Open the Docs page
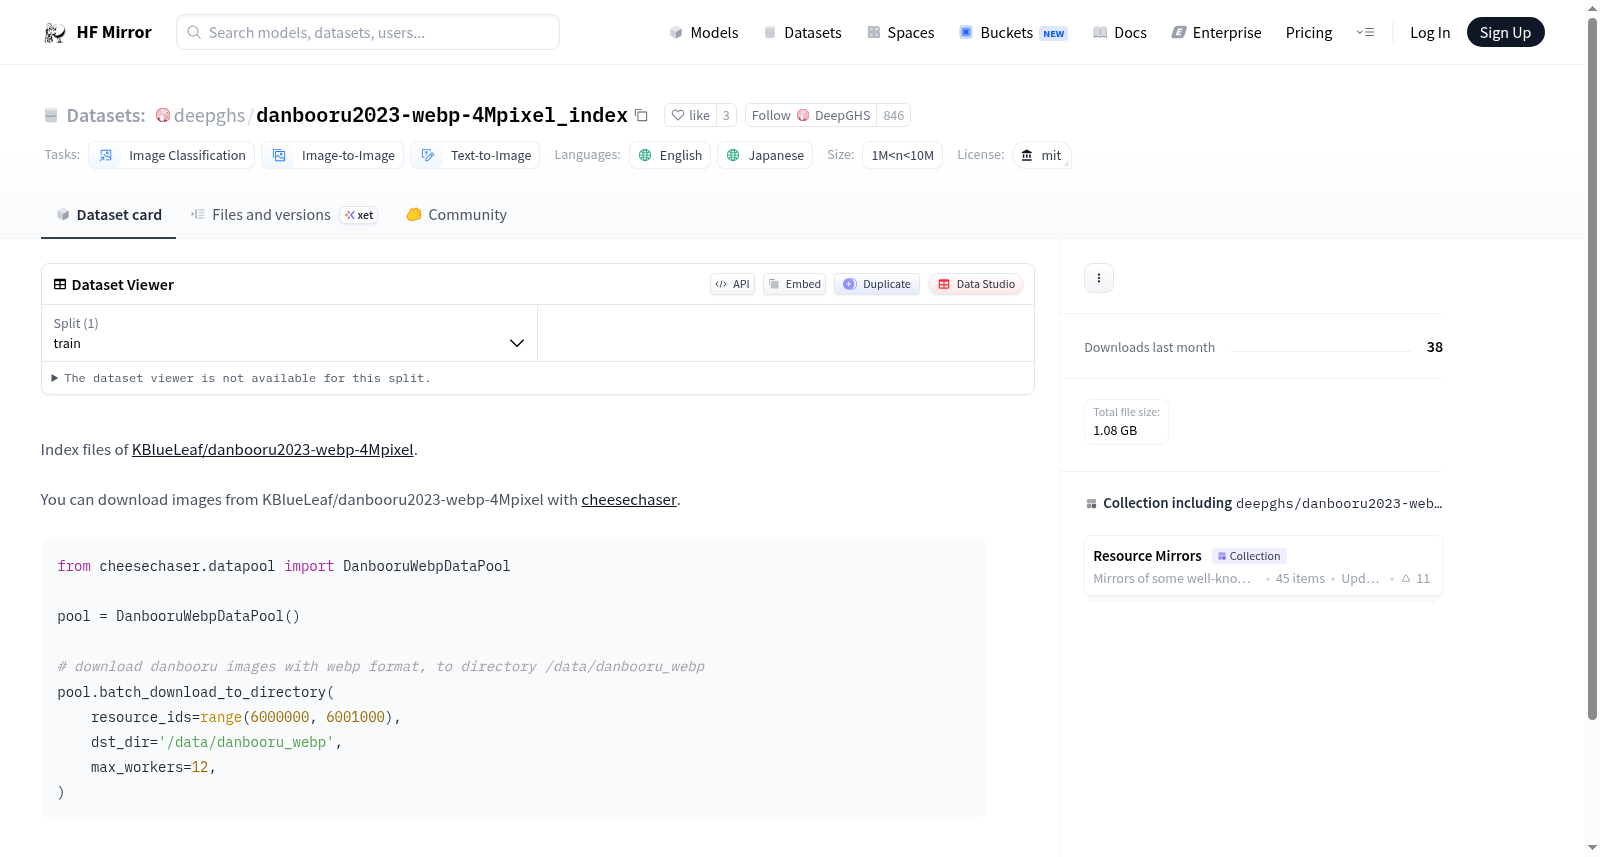The height and width of the screenshot is (857, 1600). [x=1120, y=33]
